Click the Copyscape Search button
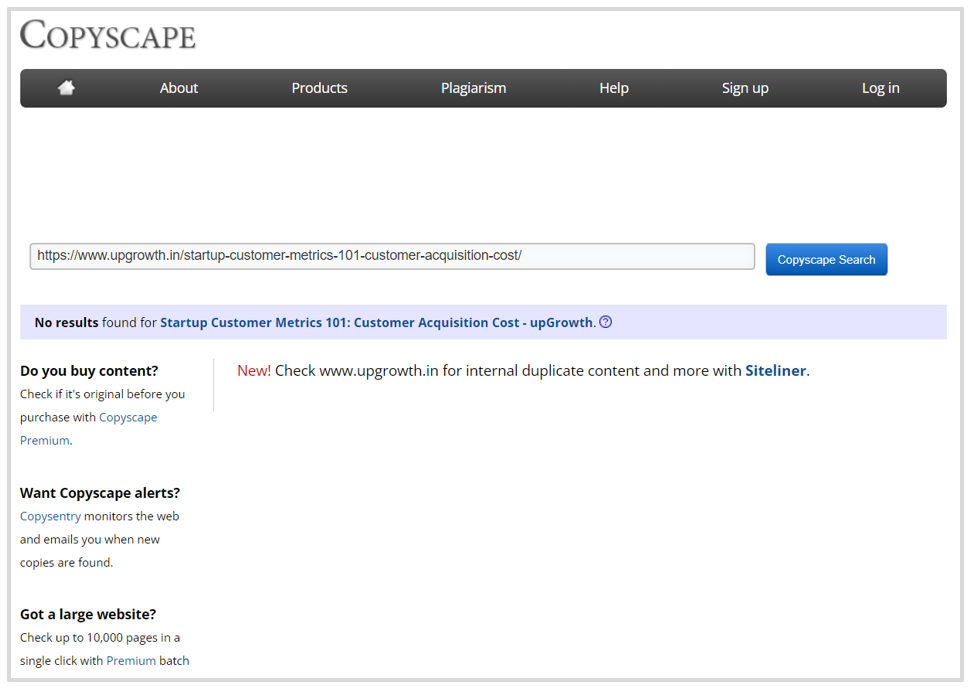Viewport: 969px width, 689px height. coord(826,260)
